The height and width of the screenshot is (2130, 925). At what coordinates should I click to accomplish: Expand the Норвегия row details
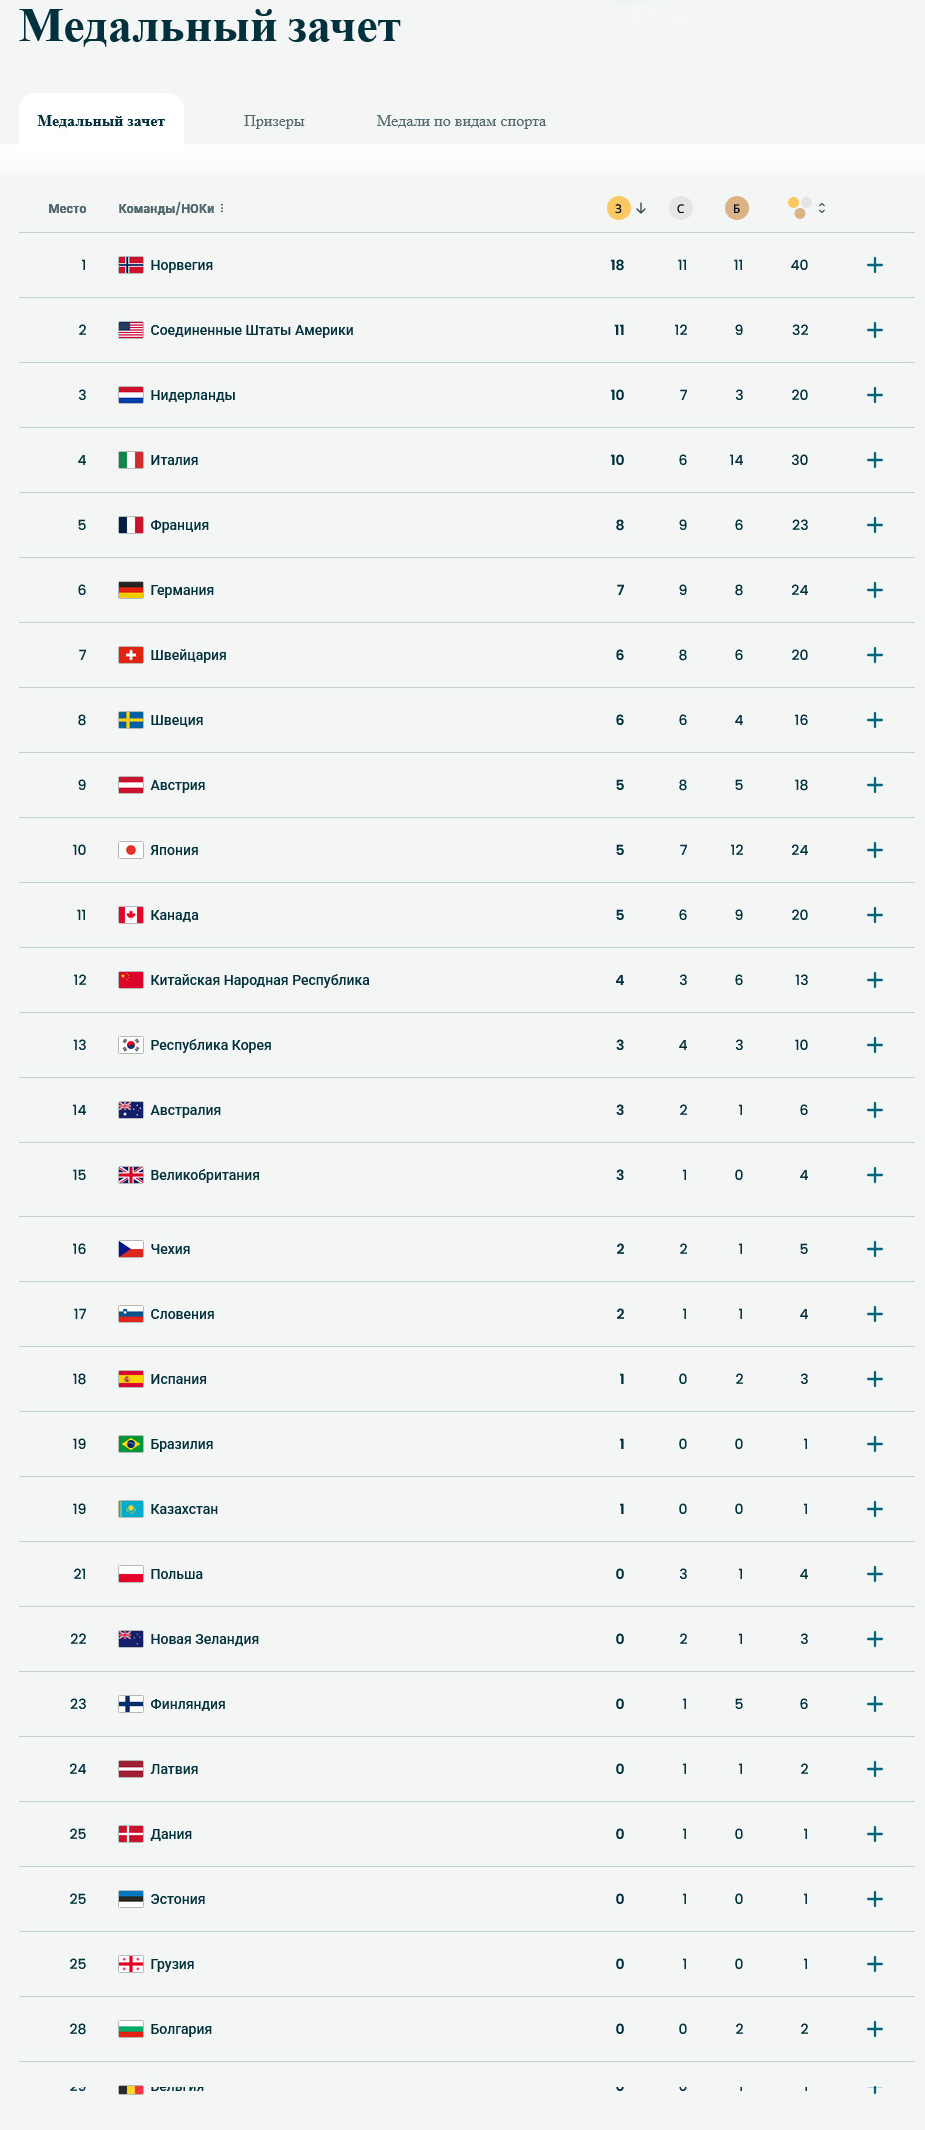pyautogui.click(x=875, y=265)
